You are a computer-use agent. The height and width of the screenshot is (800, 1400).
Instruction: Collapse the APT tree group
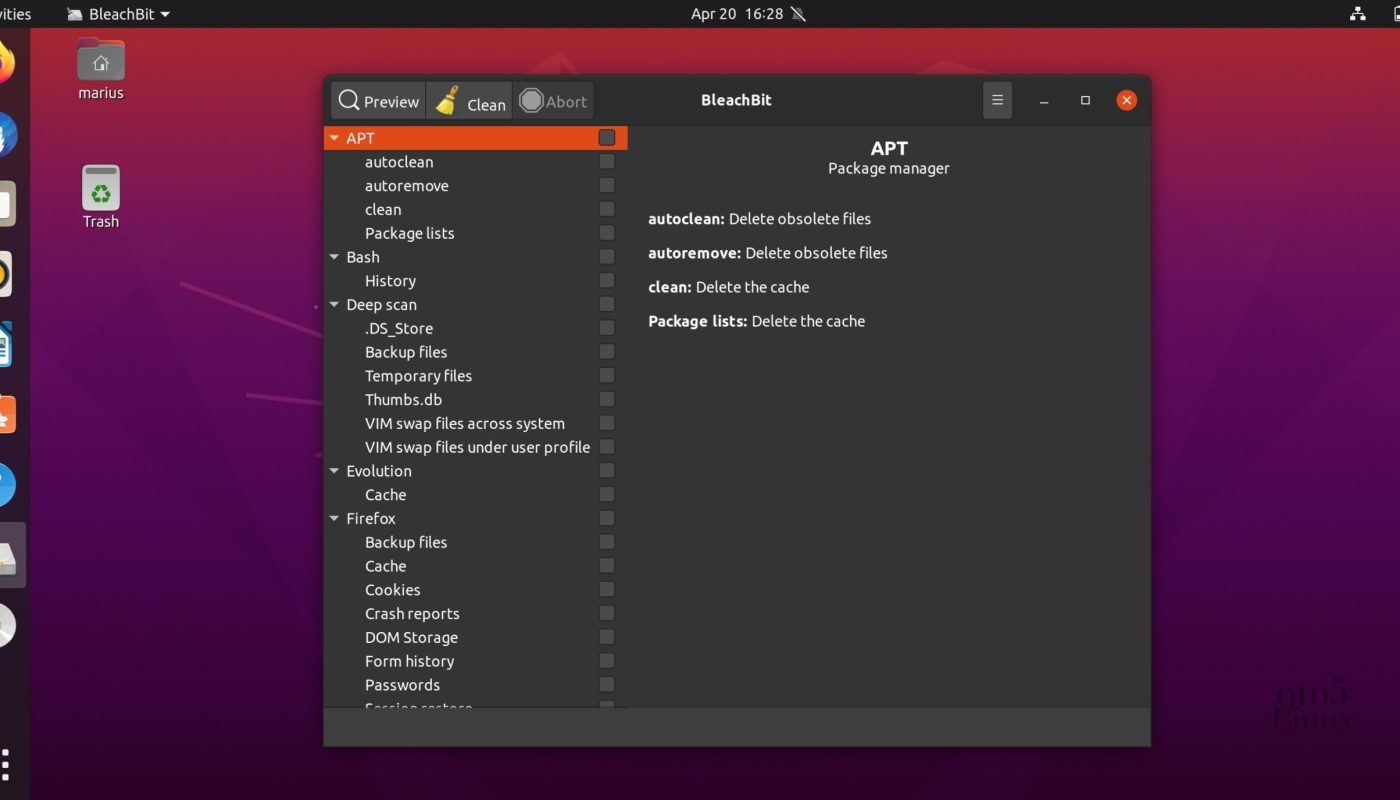tap(334, 138)
